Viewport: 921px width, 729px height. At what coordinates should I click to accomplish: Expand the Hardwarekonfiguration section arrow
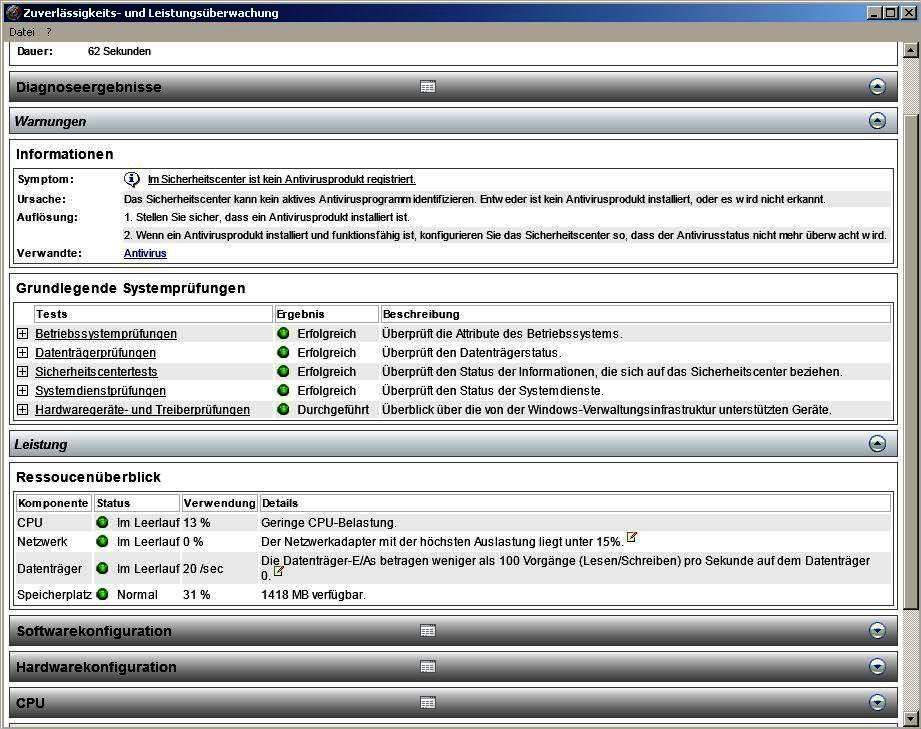877,667
